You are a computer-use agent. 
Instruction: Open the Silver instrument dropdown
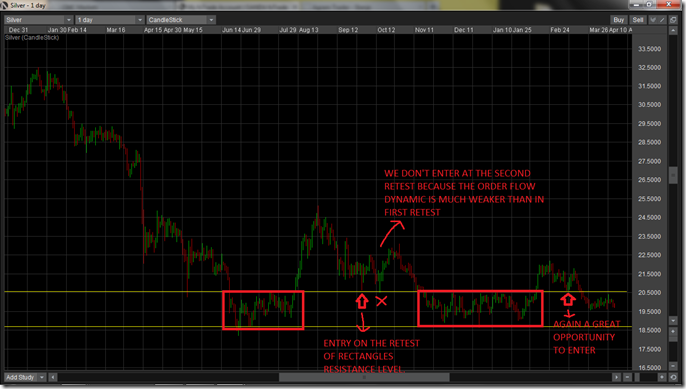[x=38, y=20]
